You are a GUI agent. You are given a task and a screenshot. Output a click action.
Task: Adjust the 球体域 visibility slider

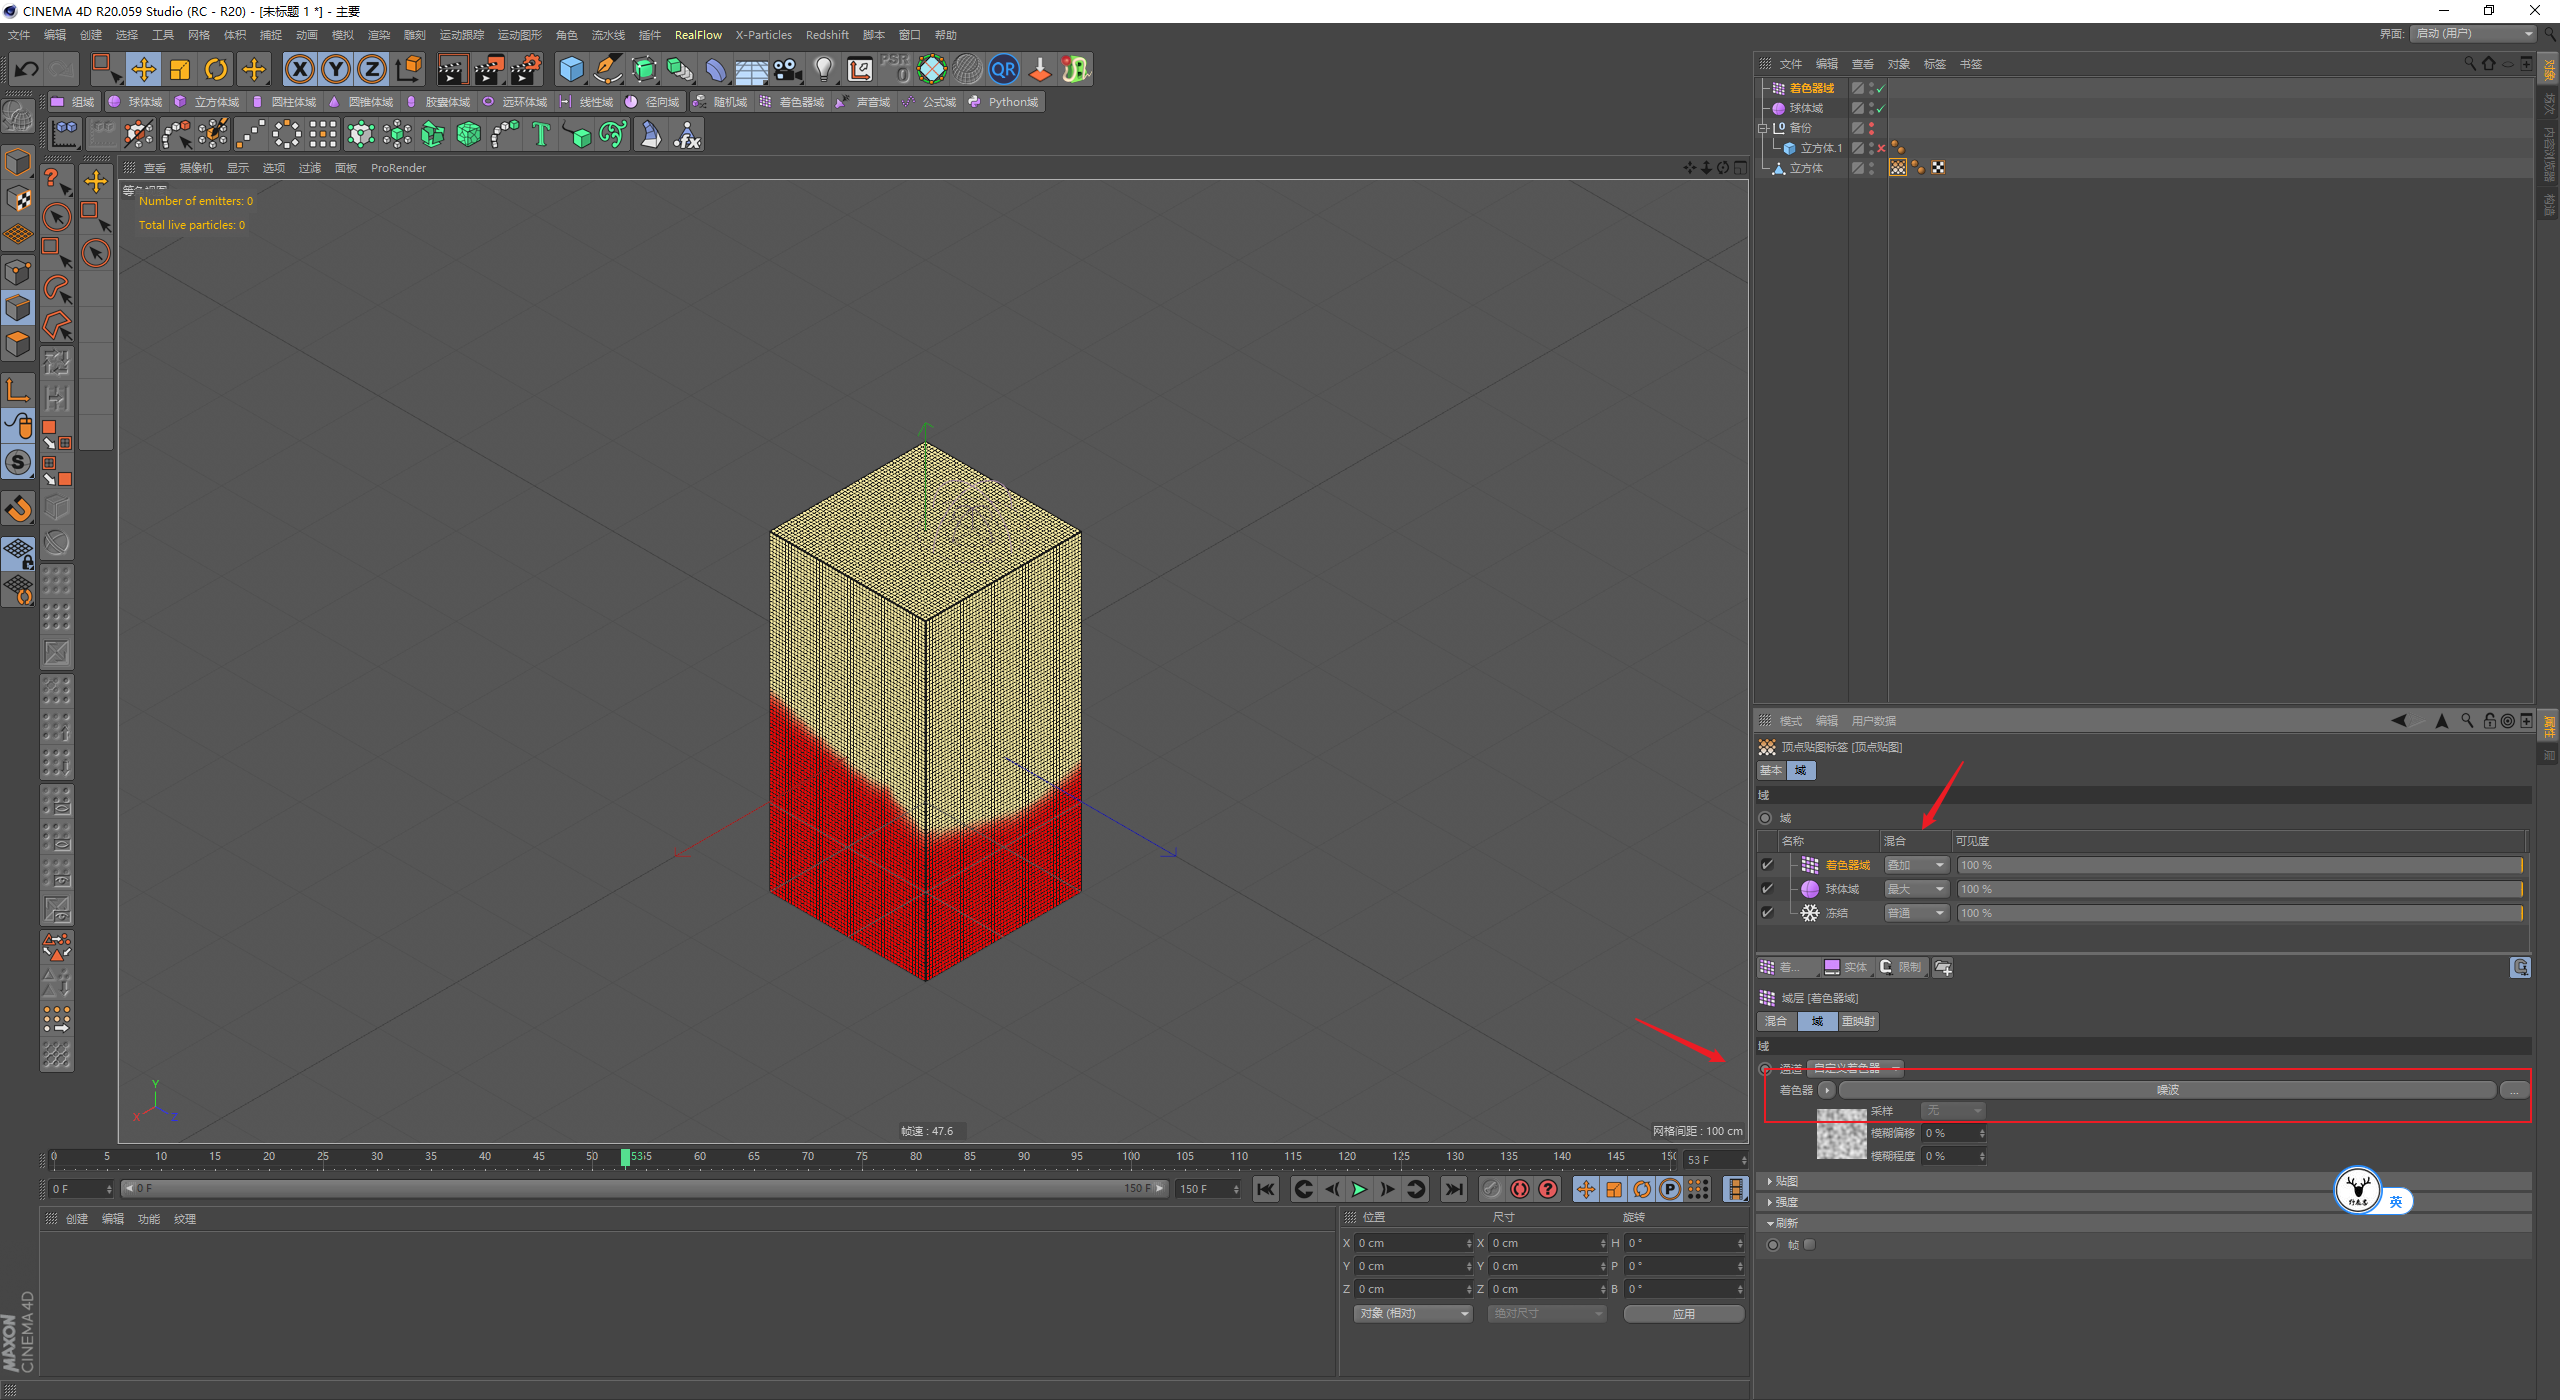point(2239,889)
